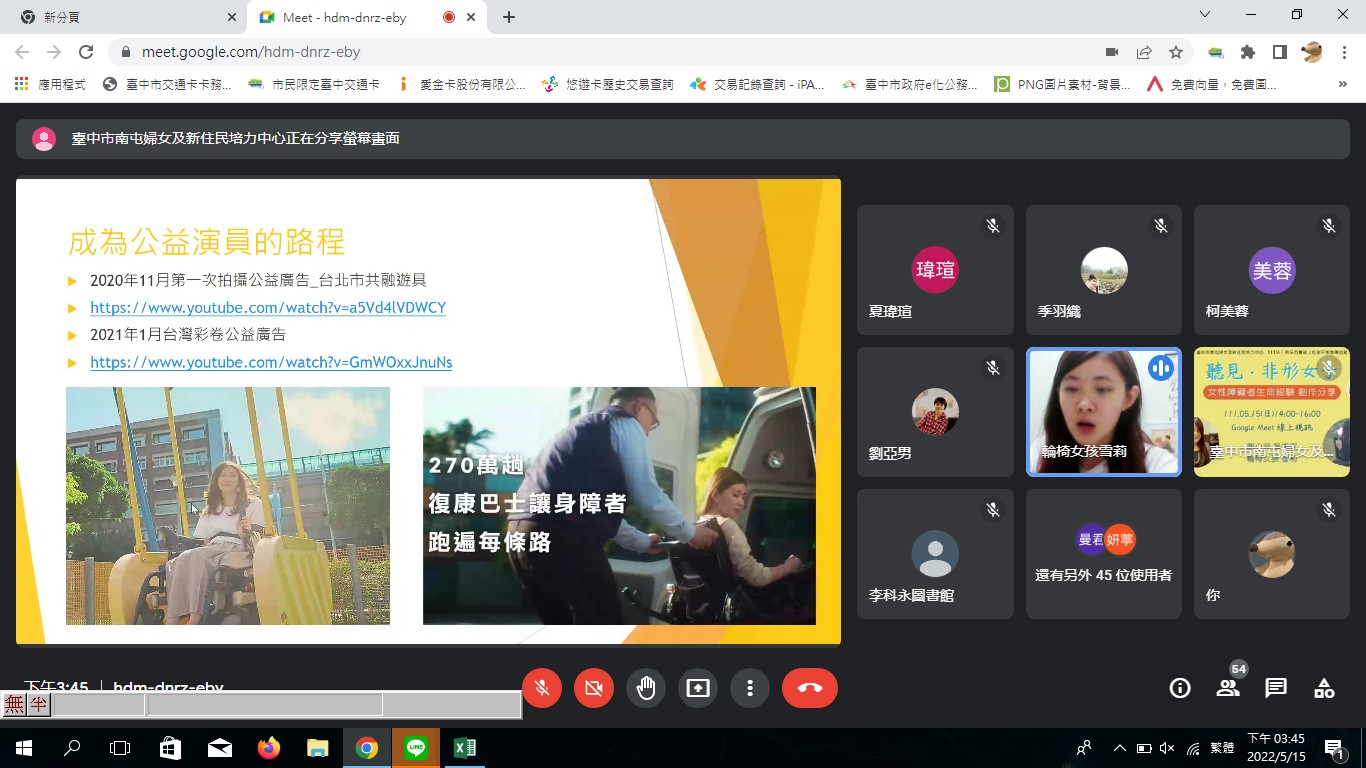Viewport: 1366px width, 768px height.
Task: Click the 輪椅女孩雪莉 video tile
Action: pos(1104,412)
